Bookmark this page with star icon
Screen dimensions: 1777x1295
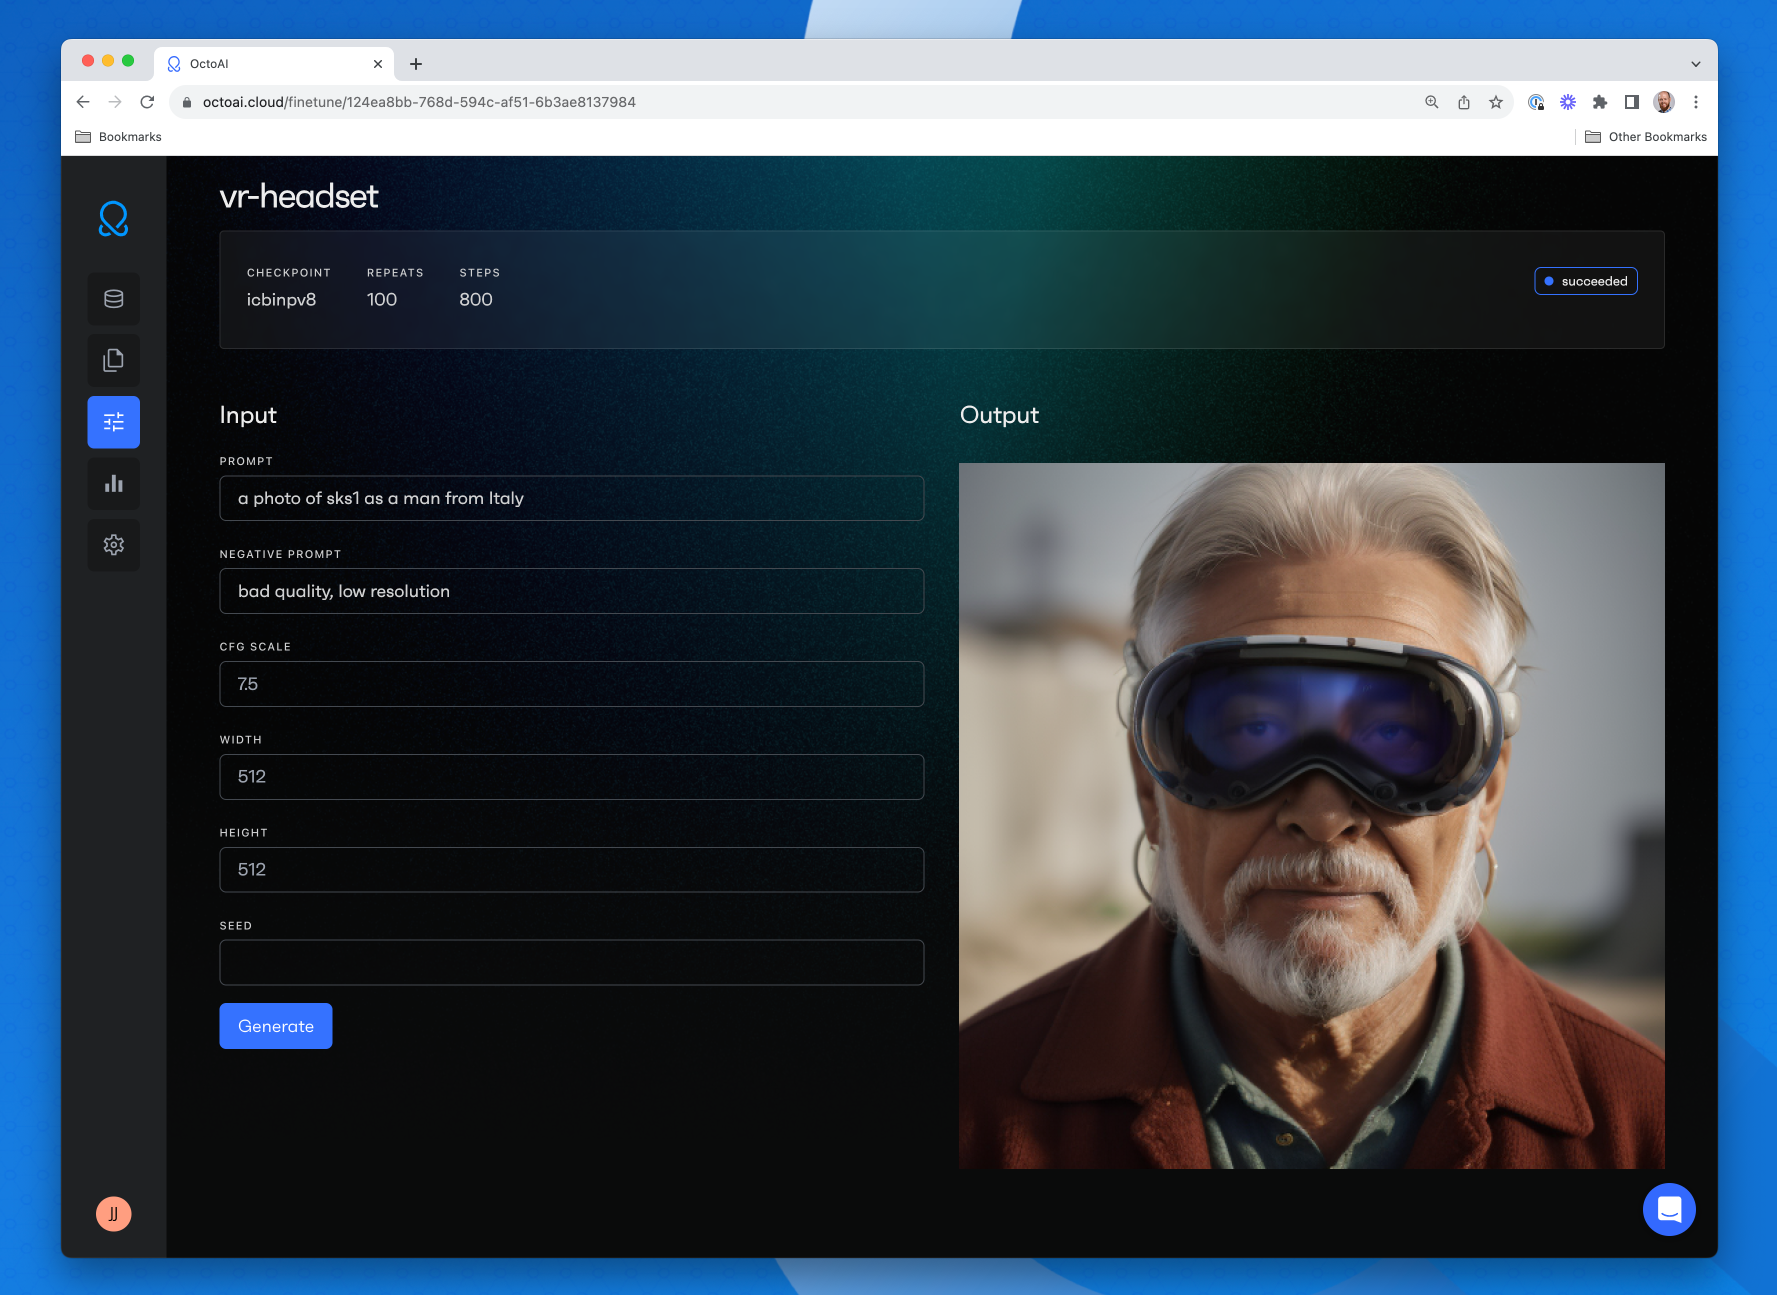point(1495,102)
